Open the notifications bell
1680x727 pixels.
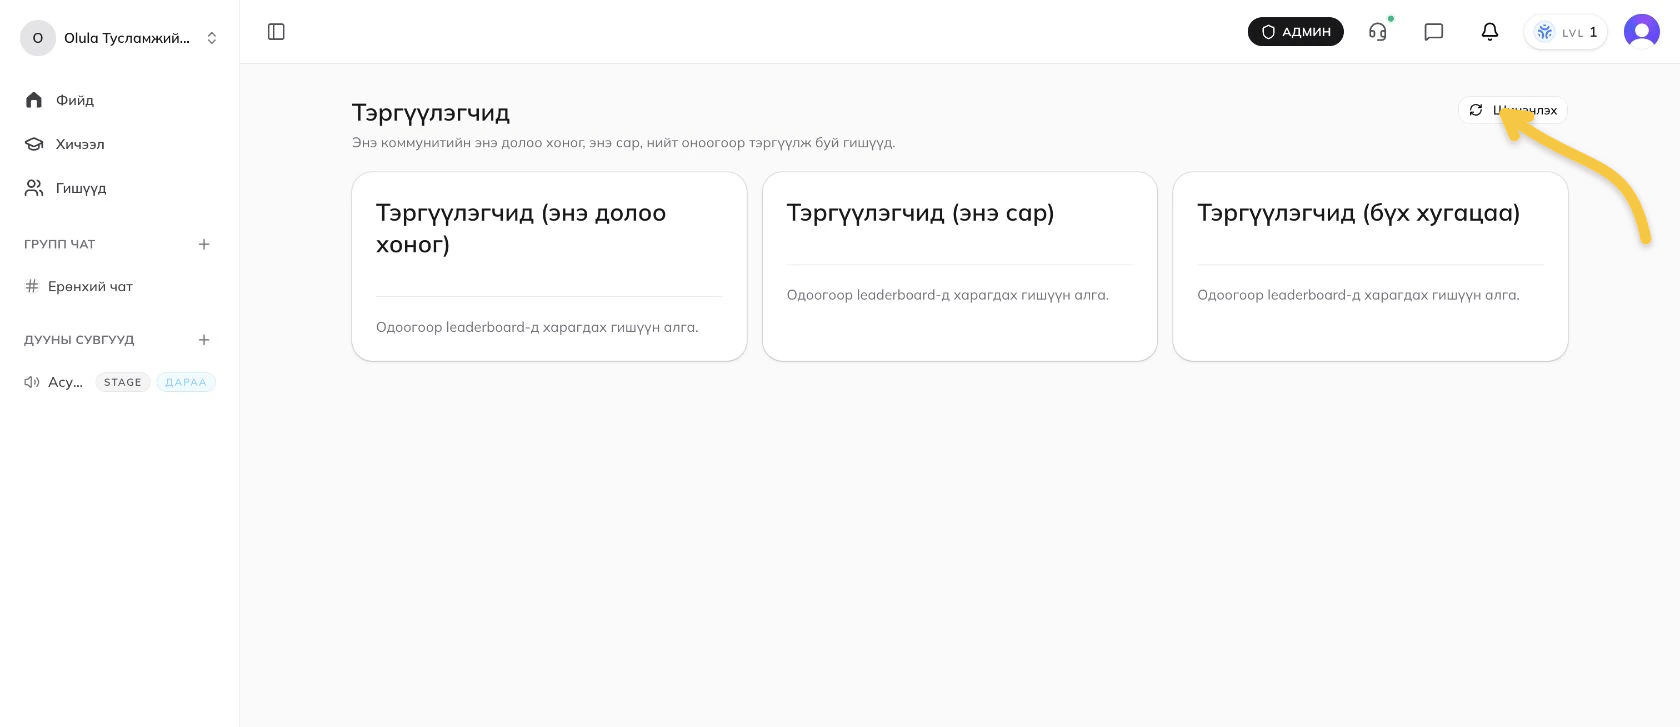click(1490, 32)
